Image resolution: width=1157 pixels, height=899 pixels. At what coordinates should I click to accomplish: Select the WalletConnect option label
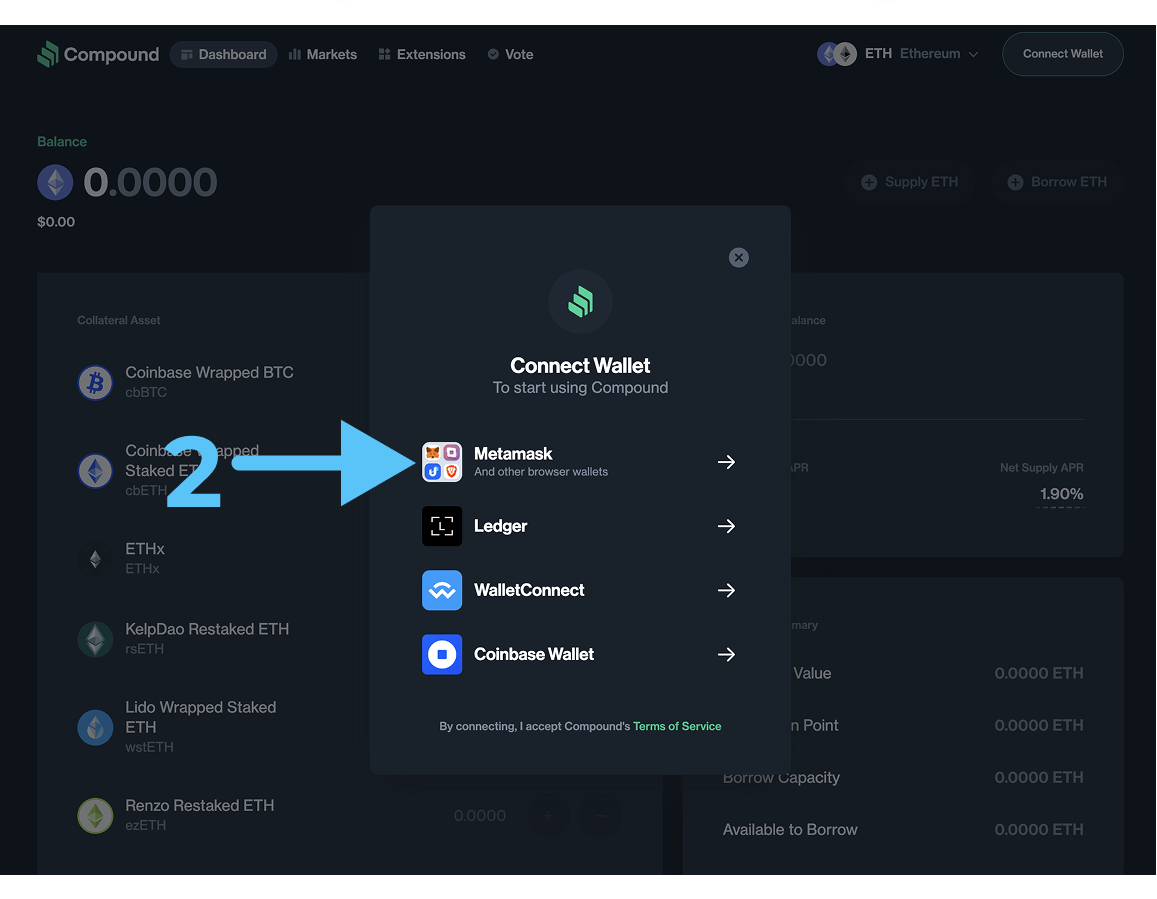[529, 590]
